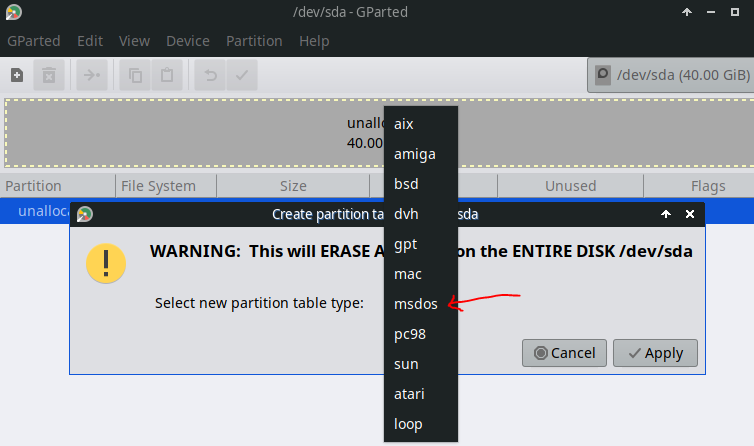754x446 pixels.
Task: Click the dialog's up-arrow title button
Action: (666, 214)
